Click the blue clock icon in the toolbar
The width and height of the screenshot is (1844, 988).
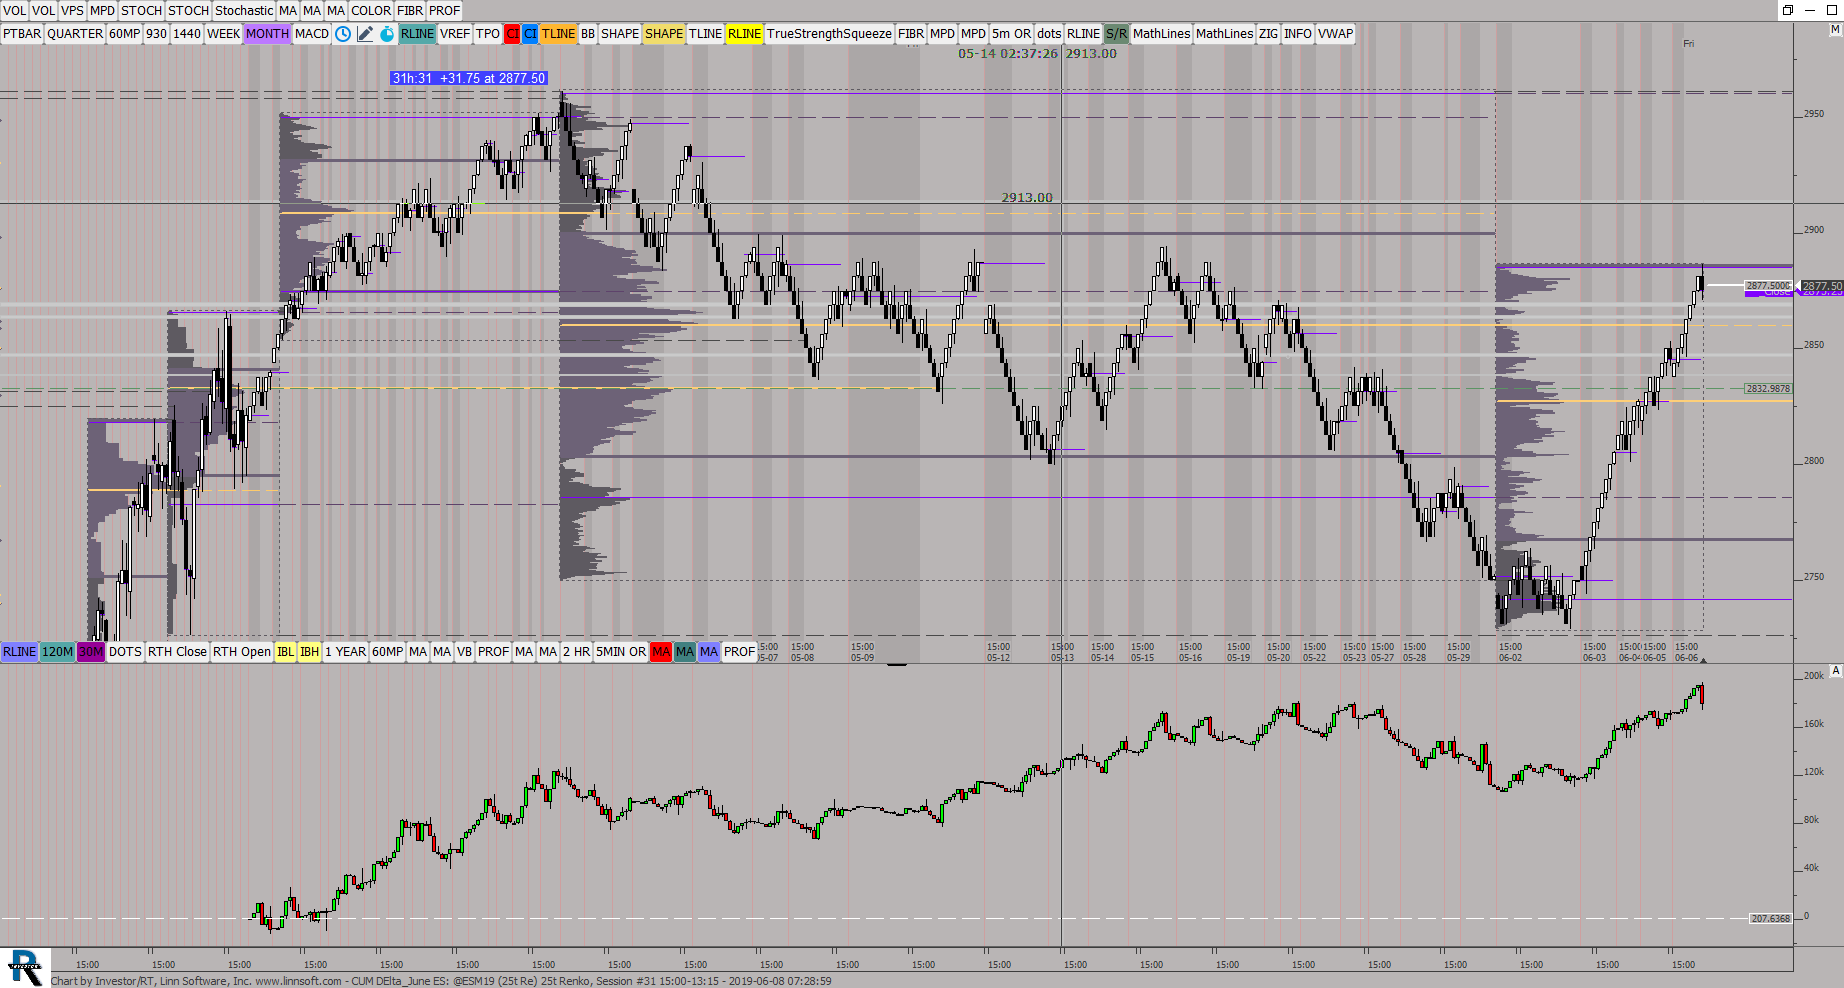click(343, 34)
